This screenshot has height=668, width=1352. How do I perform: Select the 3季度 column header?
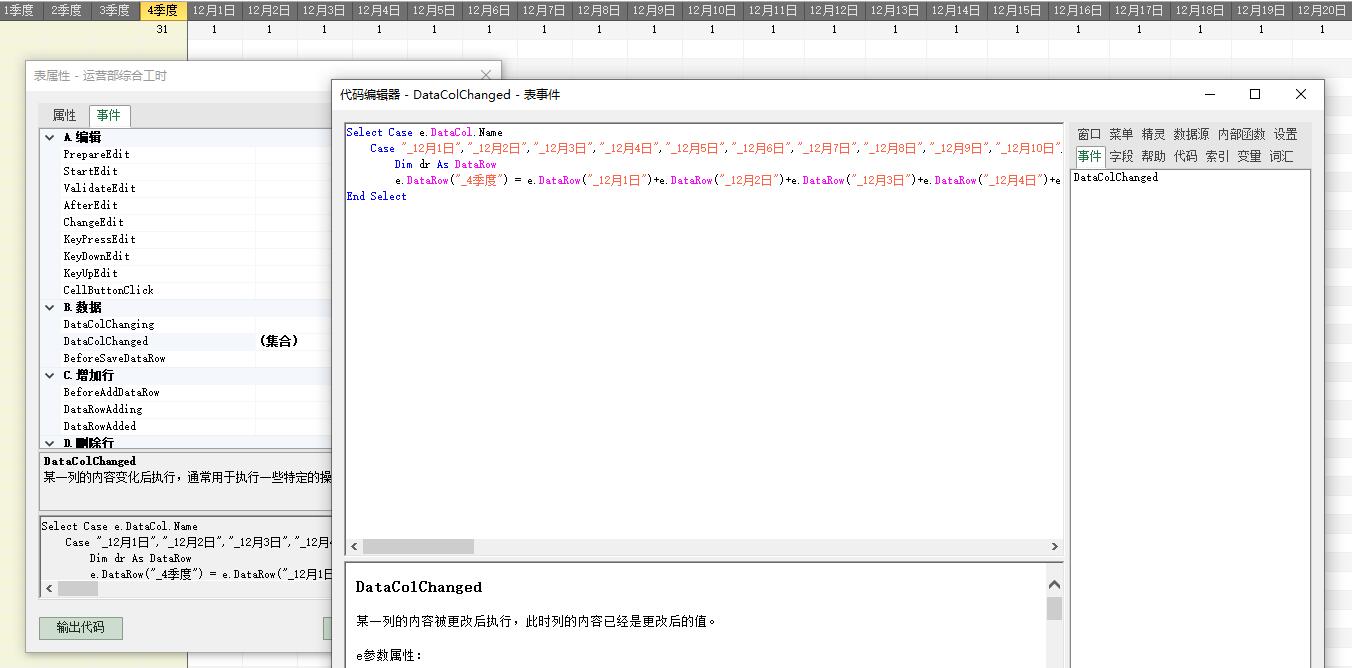point(114,10)
